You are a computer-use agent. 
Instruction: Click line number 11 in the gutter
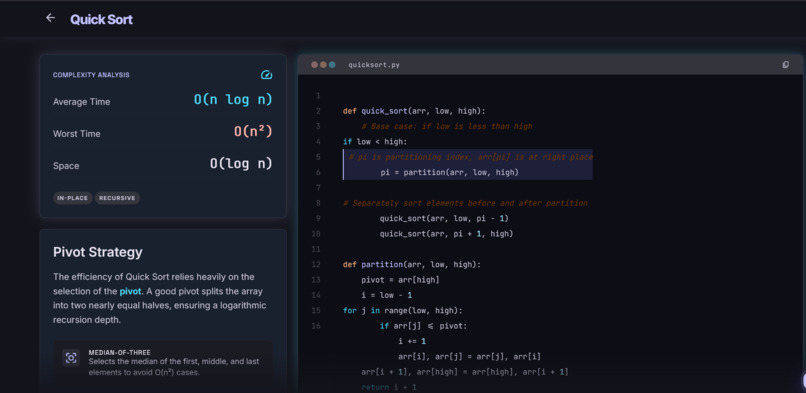click(316, 249)
